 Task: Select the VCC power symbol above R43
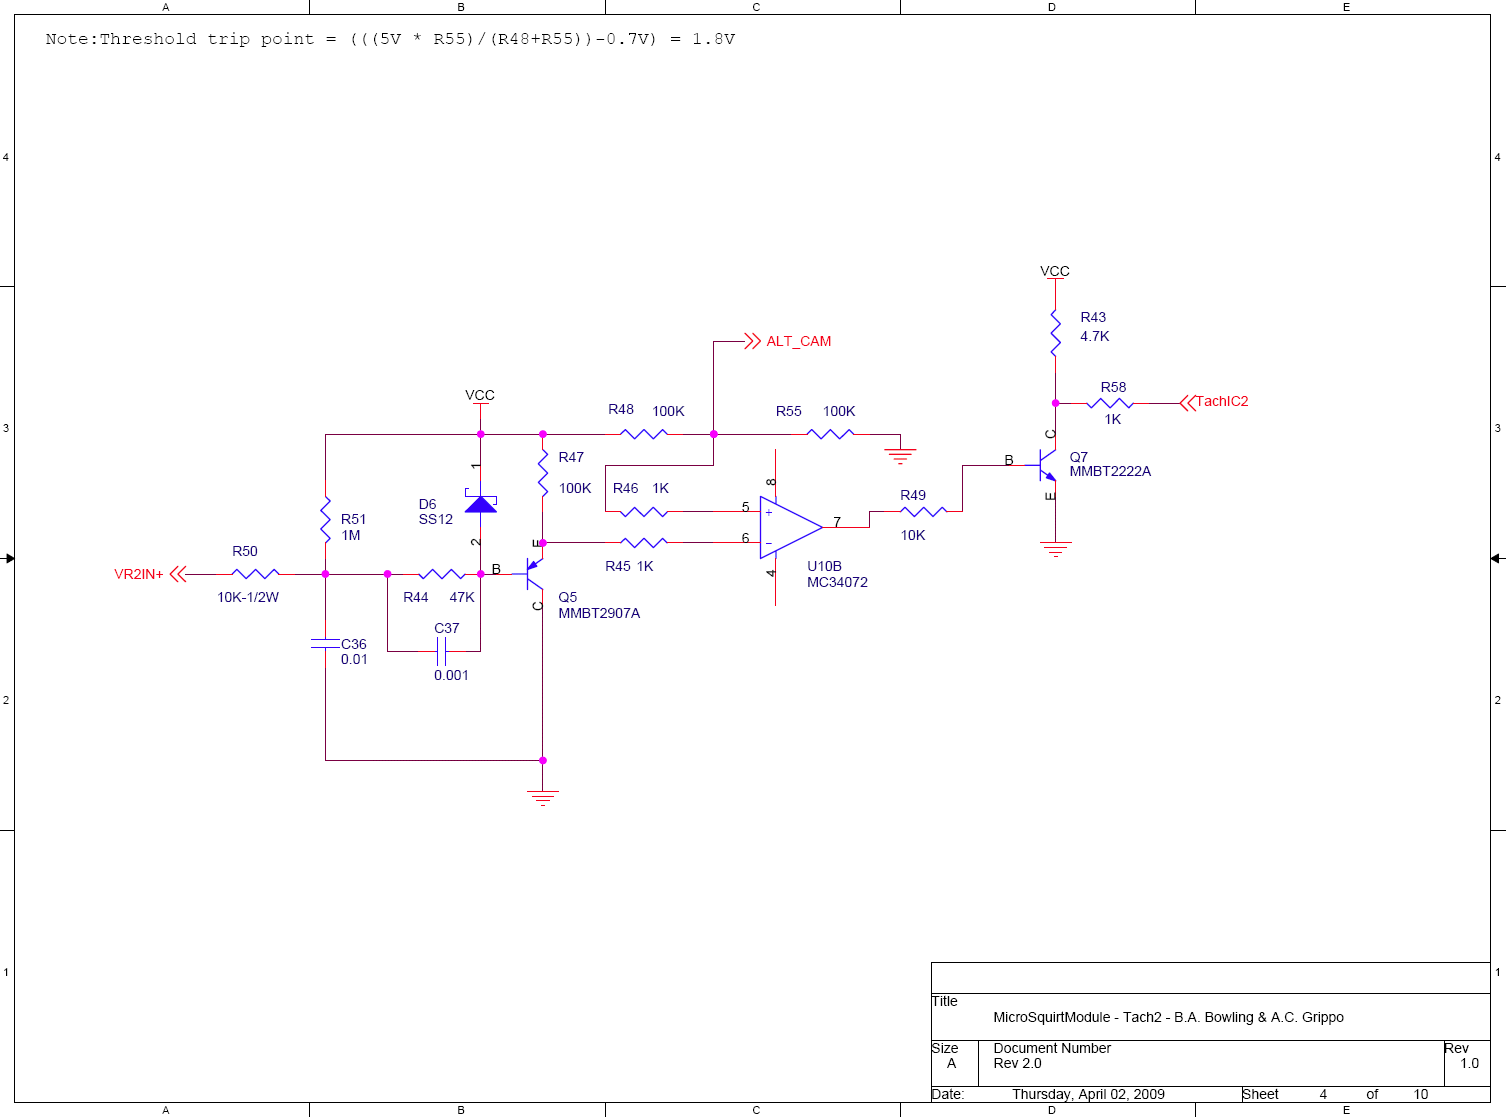pos(1055,272)
